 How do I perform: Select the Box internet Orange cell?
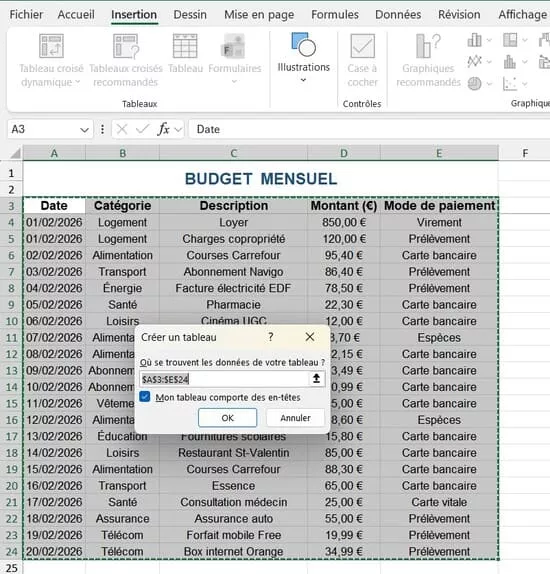234,551
